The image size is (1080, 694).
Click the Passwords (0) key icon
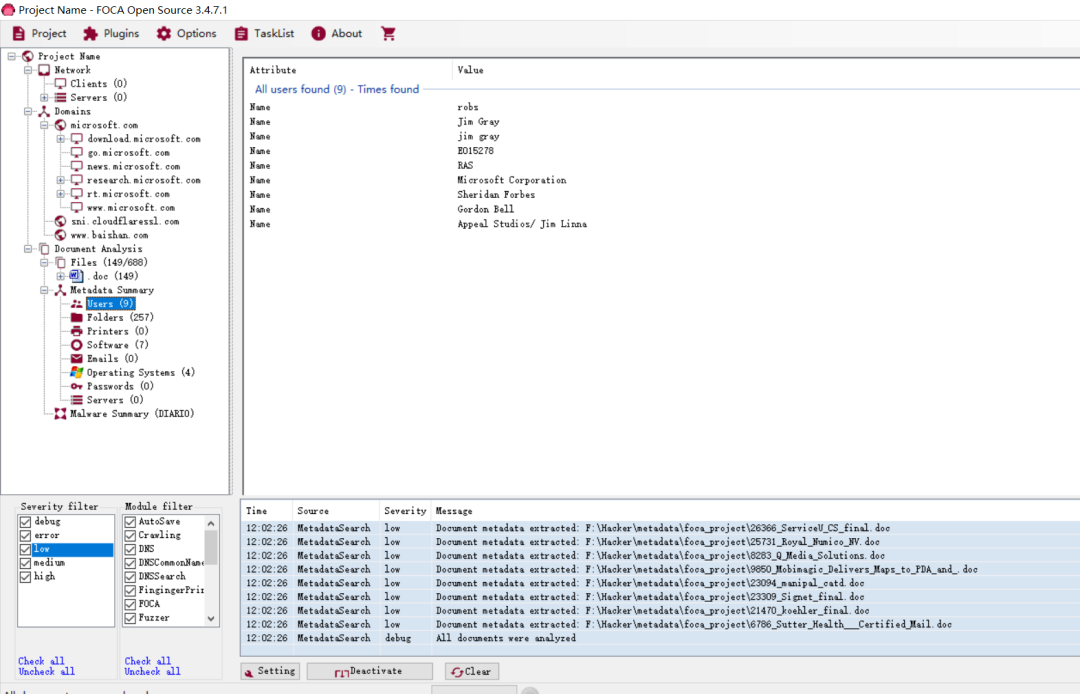[x=76, y=386]
